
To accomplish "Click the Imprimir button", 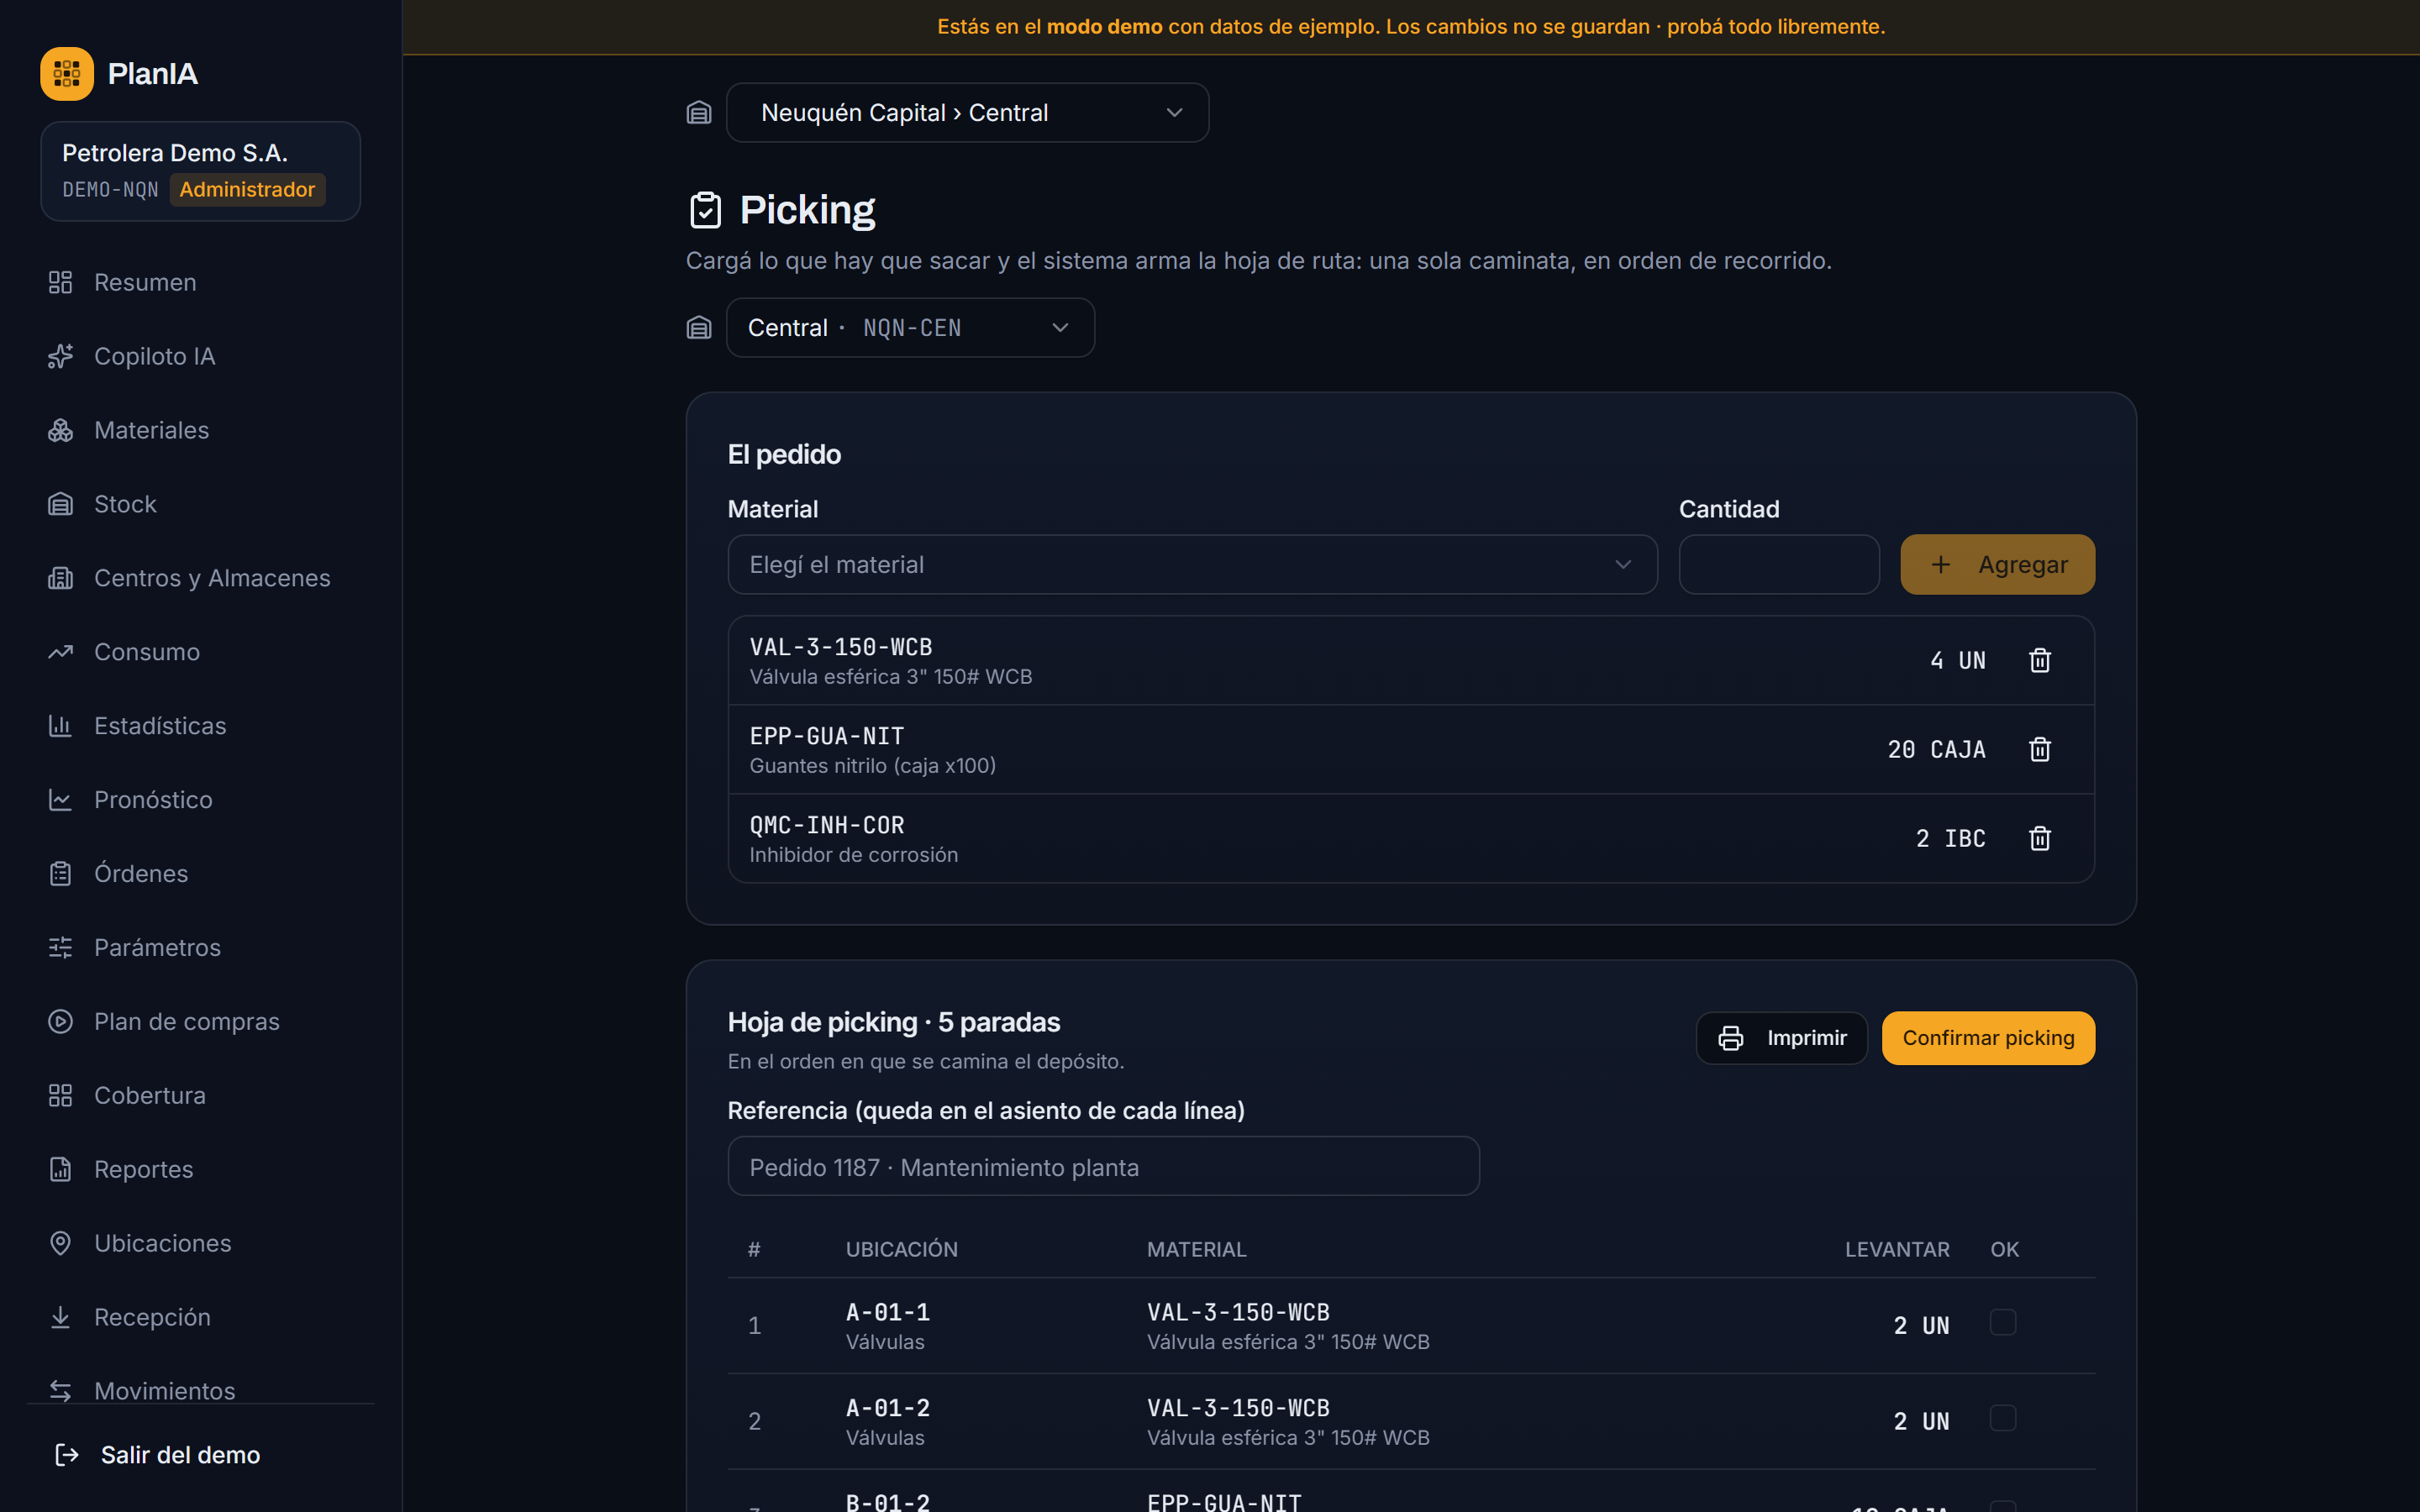I will click(1782, 1038).
